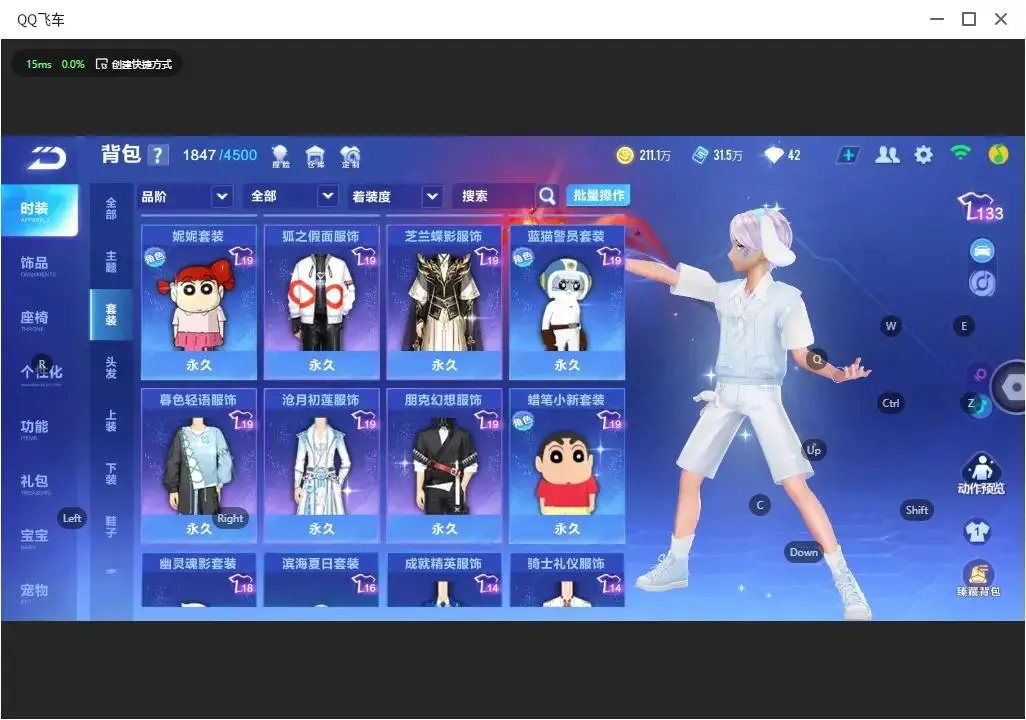Screen dimensions: 1026x720
Task: Select the 暮色轻语服饰 outfit card
Action: 199,465
